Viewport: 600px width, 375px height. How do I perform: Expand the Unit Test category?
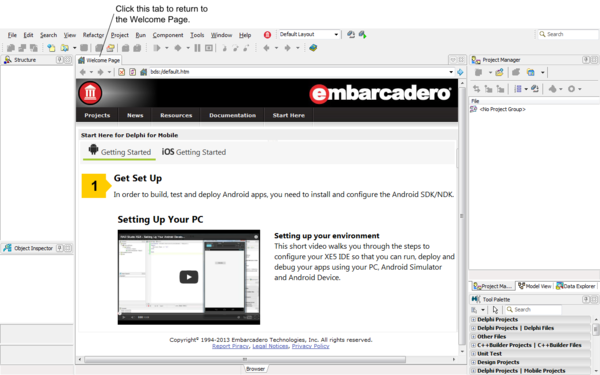point(473,354)
